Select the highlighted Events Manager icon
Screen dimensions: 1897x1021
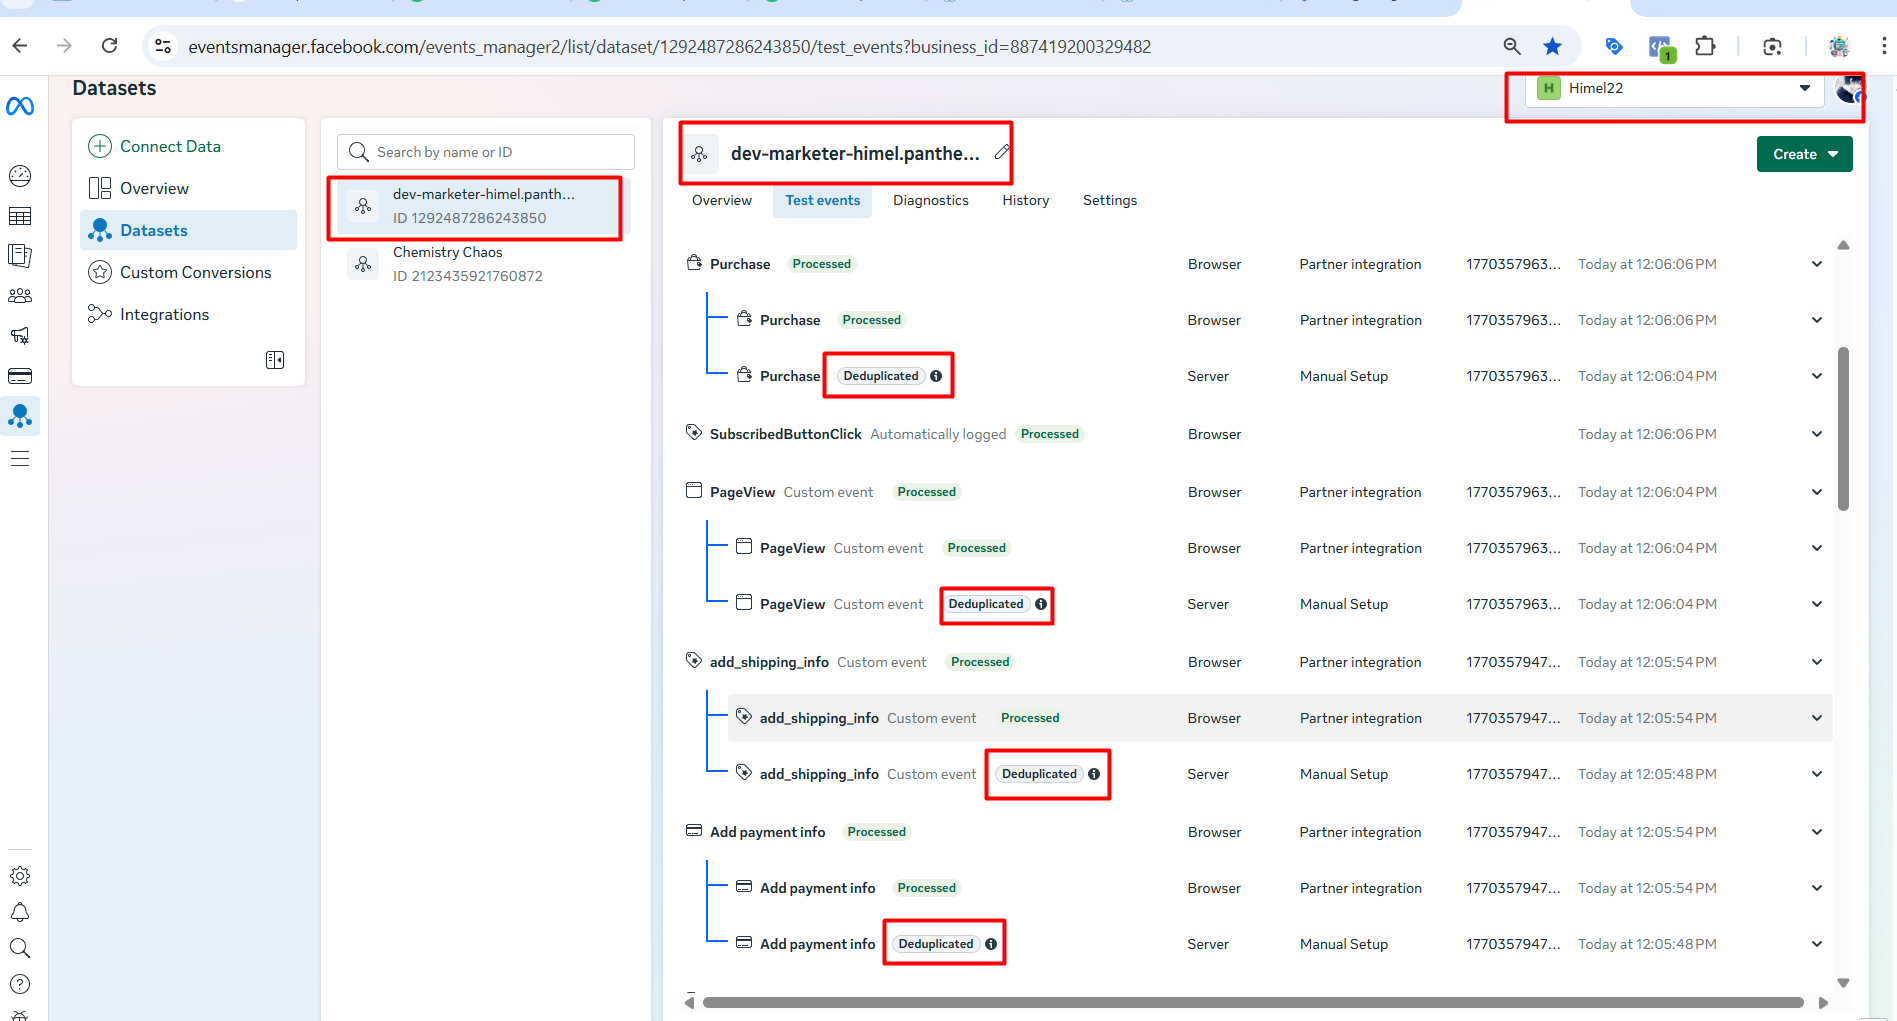click(x=20, y=416)
